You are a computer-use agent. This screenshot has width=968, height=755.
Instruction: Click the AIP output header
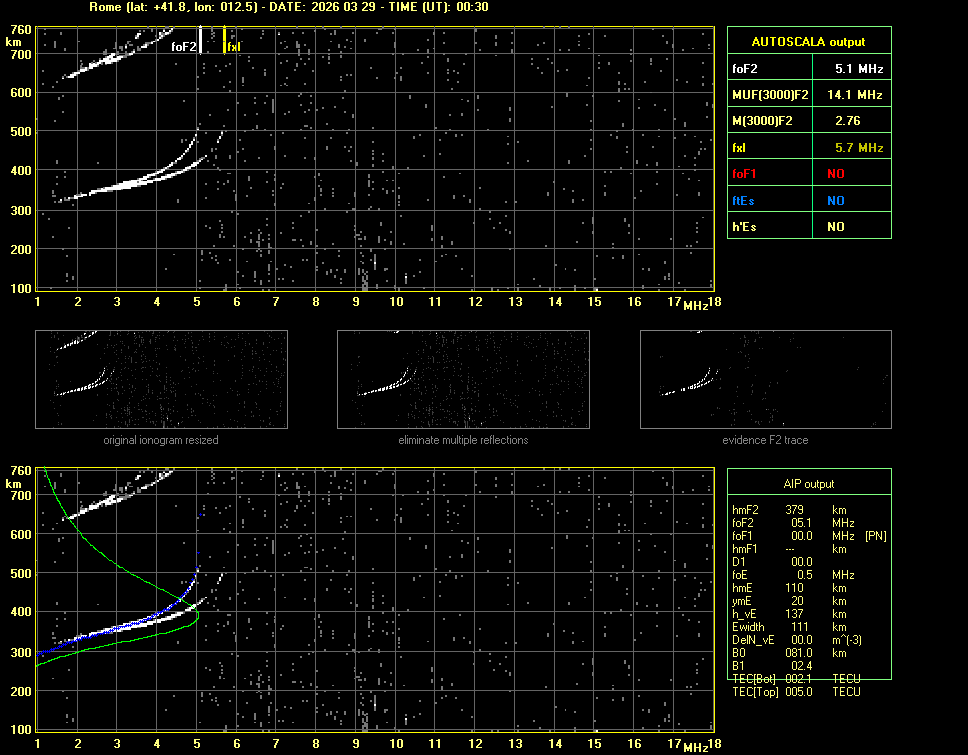click(808, 484)
